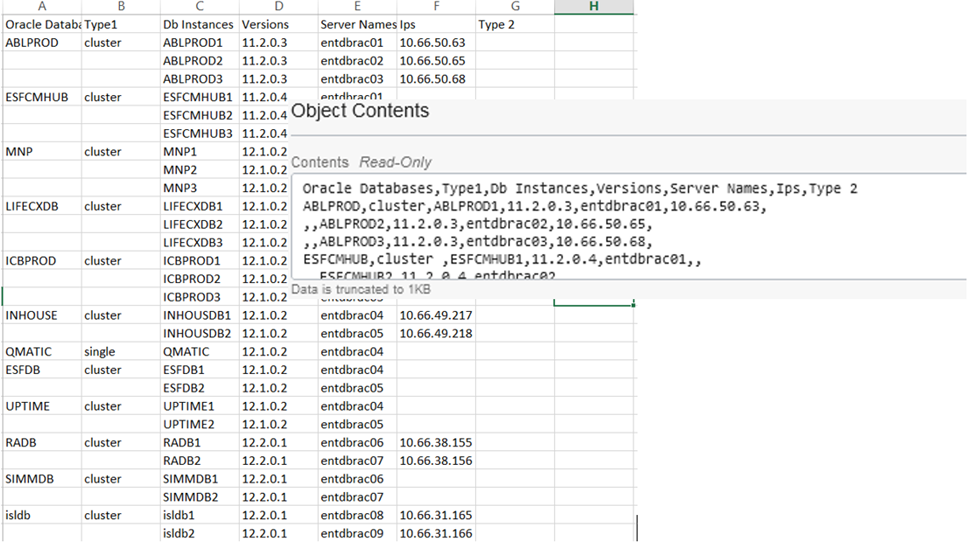Image resolution: width=975 pixels, height=543 pixels.
Task: Select column A header
Action: coord(42,6)
